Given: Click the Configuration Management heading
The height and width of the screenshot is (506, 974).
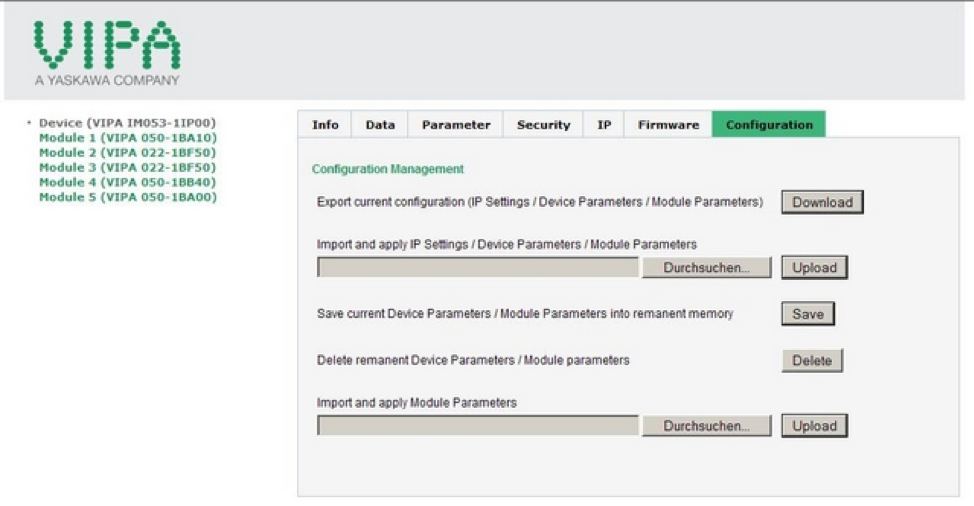Looking at the screenshot, I should coord(388,169).
